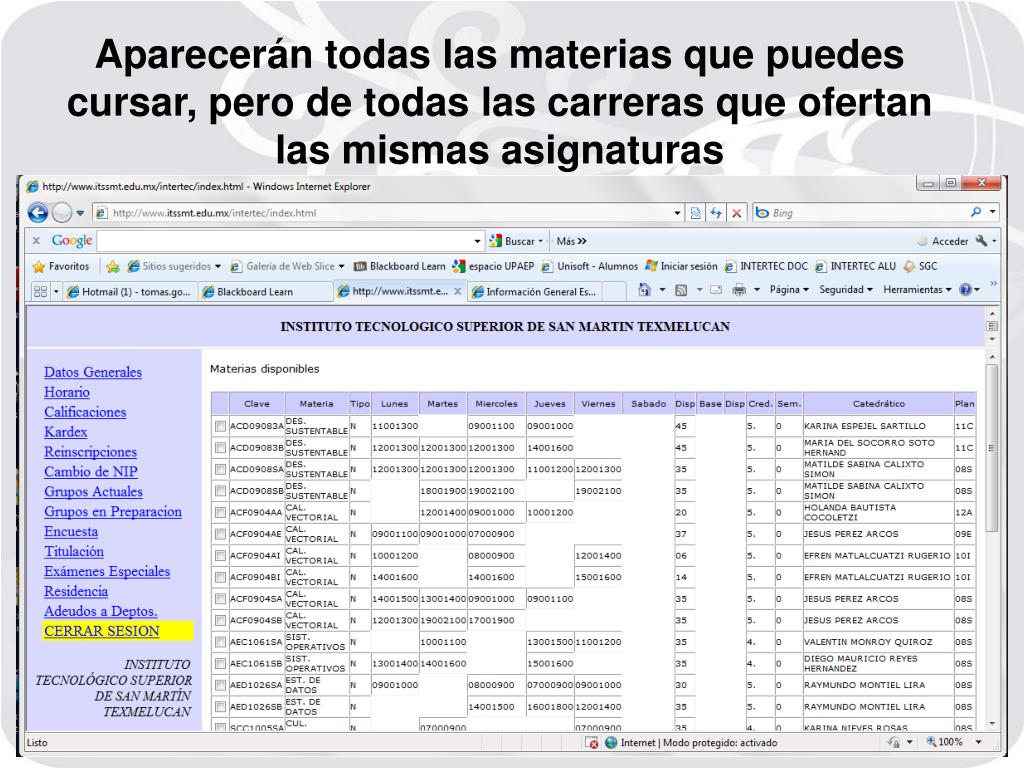This screenshot has width=1024, height=768.
Task: Open the Datos Generales link
Action: 93,372
